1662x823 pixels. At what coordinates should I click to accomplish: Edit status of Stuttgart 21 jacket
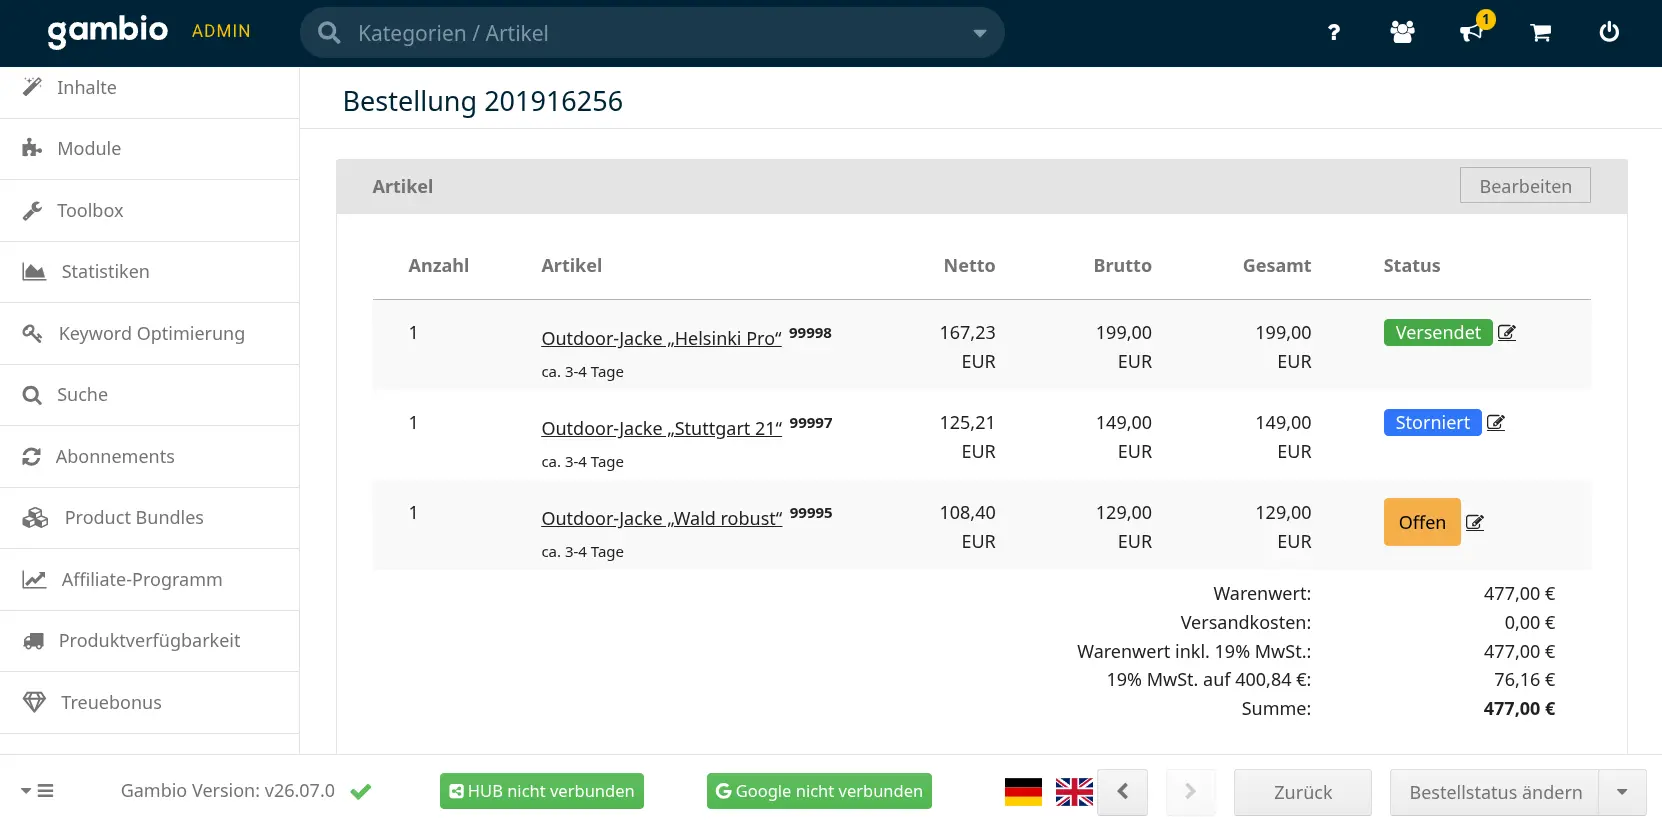tap(1496, 423)
